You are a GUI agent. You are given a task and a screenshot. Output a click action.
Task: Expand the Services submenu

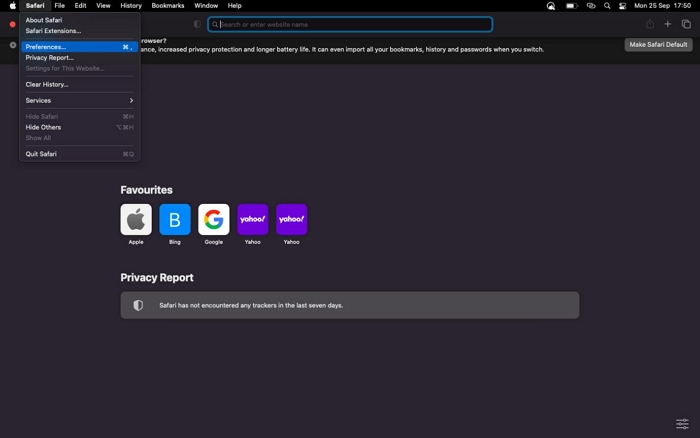[x=79, y=100]
